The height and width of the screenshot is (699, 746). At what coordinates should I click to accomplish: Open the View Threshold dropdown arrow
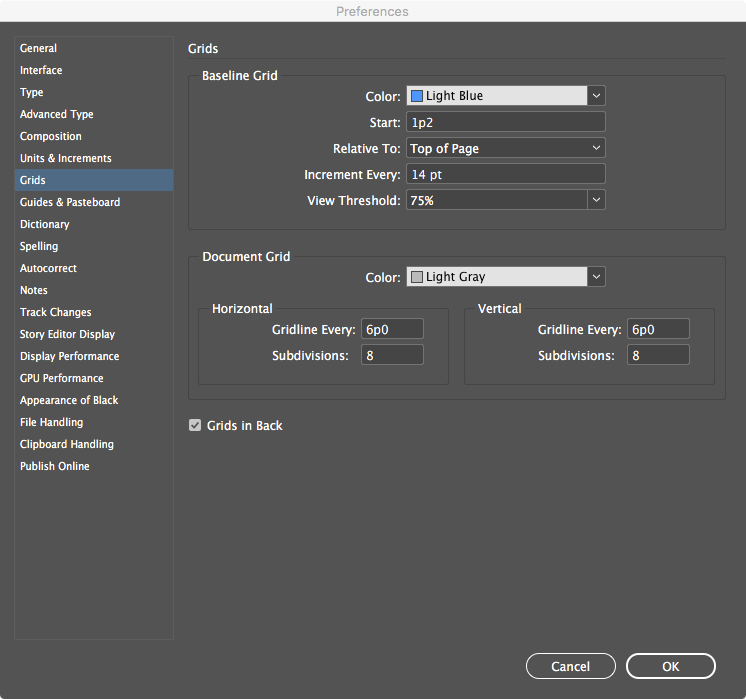[x=596, y=200]
